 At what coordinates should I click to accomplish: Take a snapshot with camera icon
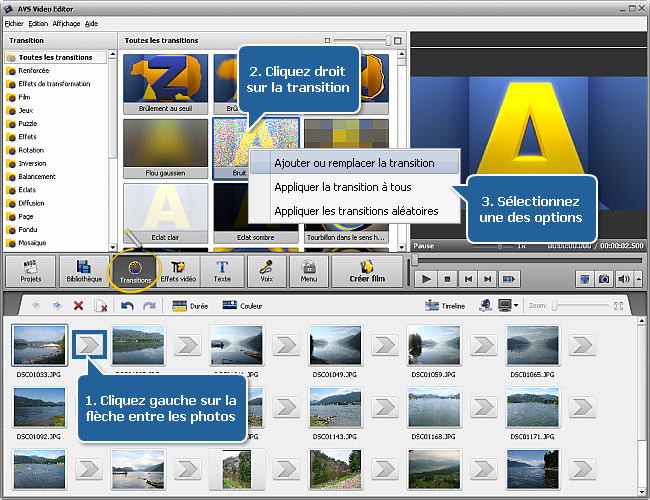606,279
